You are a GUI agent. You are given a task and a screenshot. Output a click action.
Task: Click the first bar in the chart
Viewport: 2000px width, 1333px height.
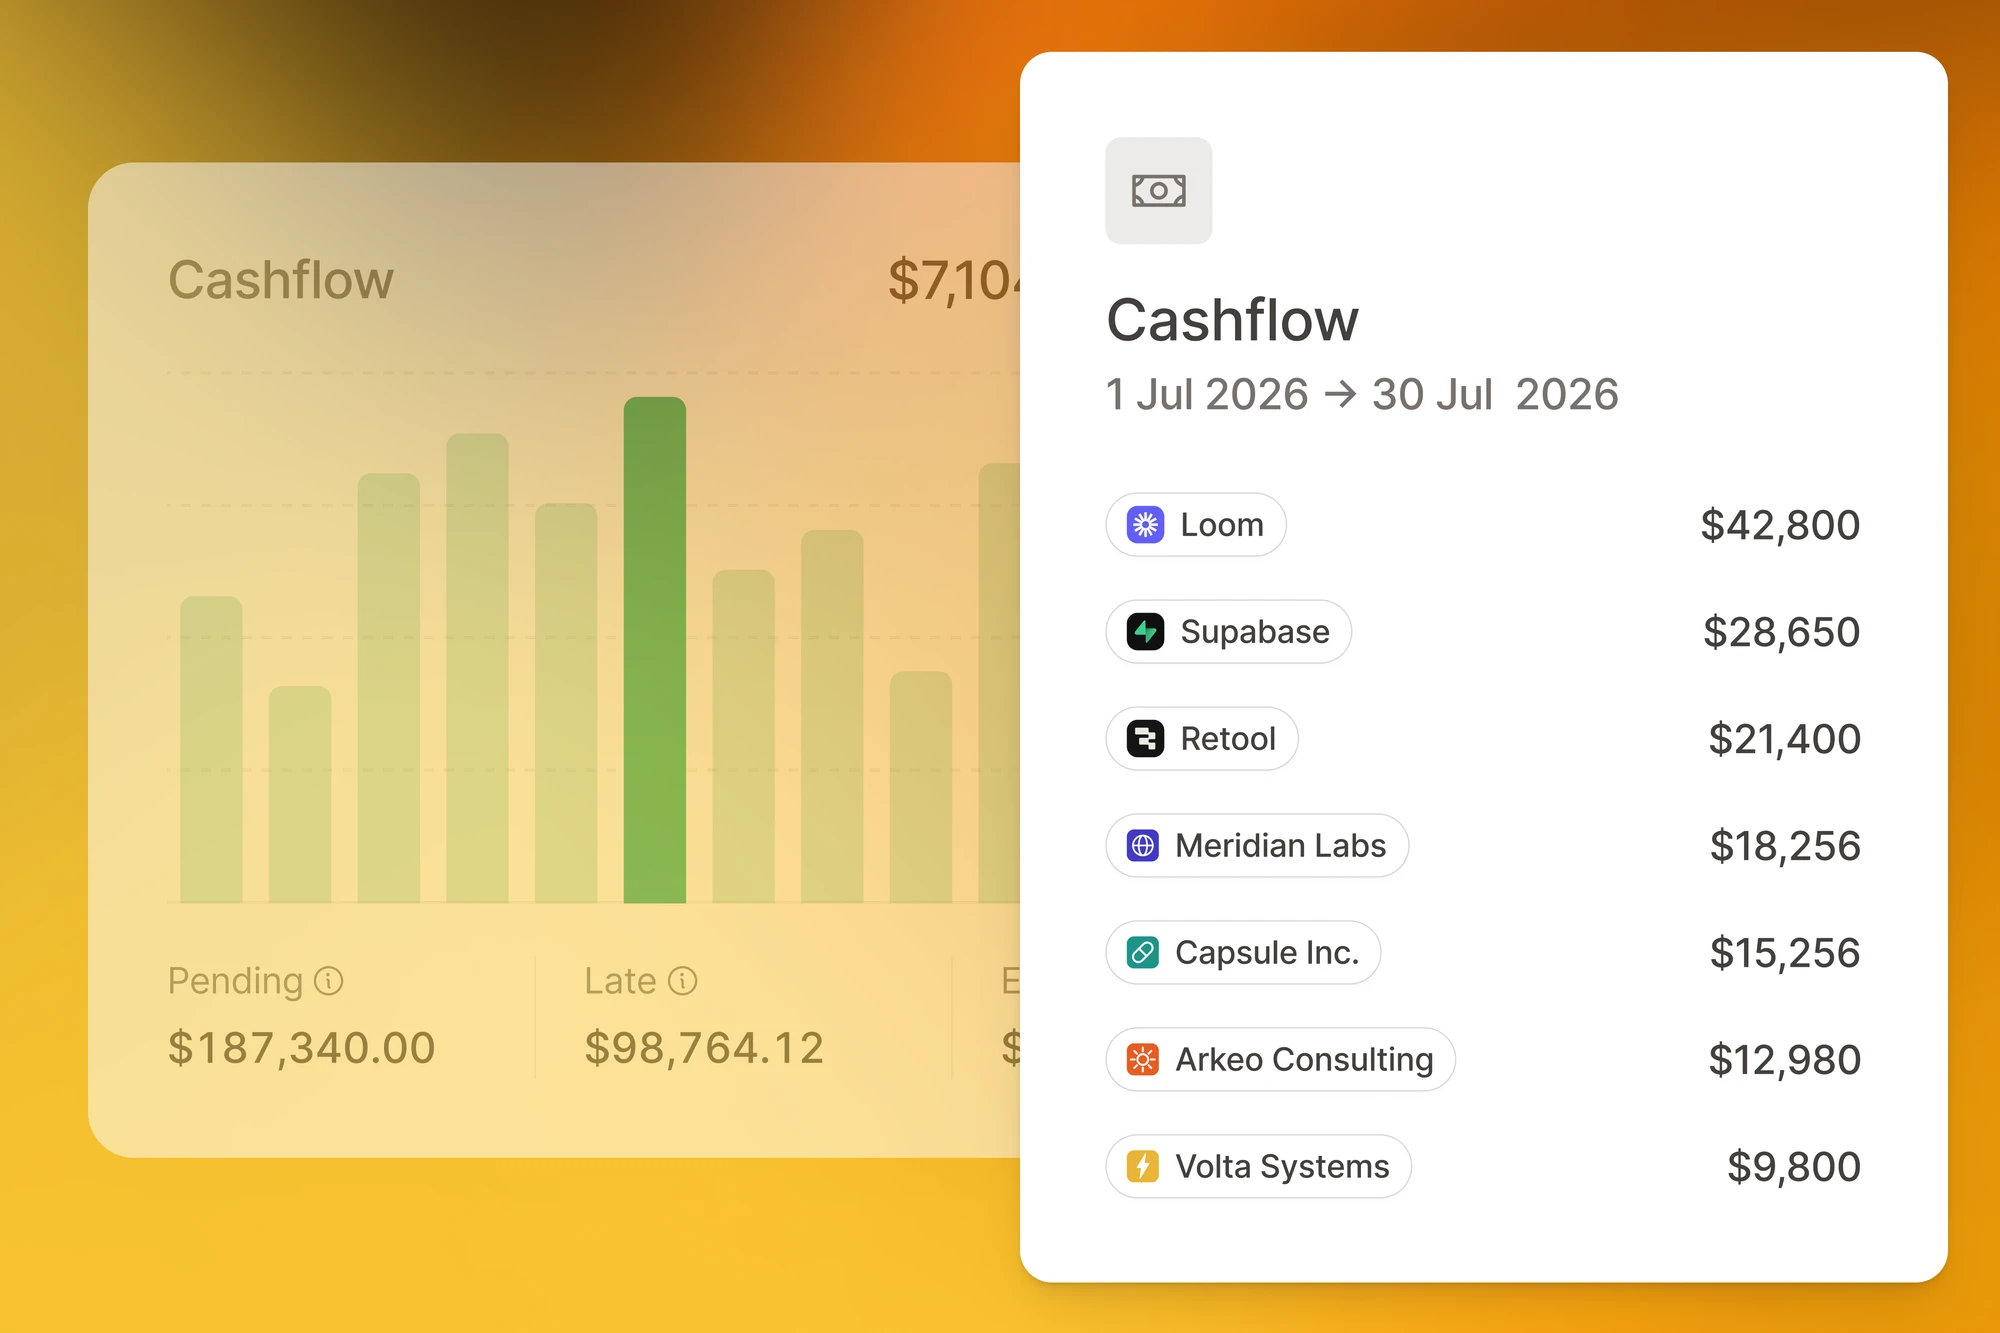coord(211,750)
